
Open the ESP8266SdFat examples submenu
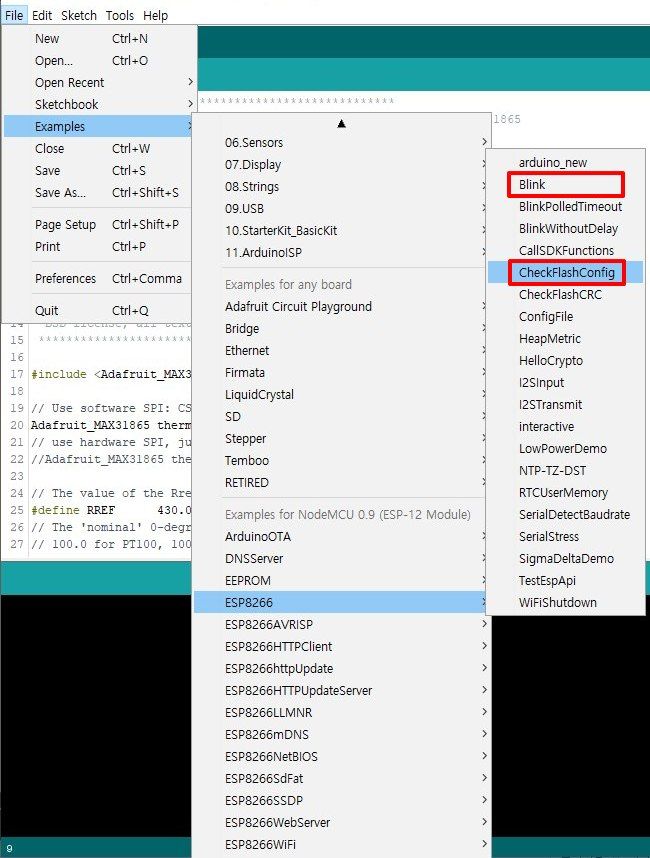[x=341, y=778]
